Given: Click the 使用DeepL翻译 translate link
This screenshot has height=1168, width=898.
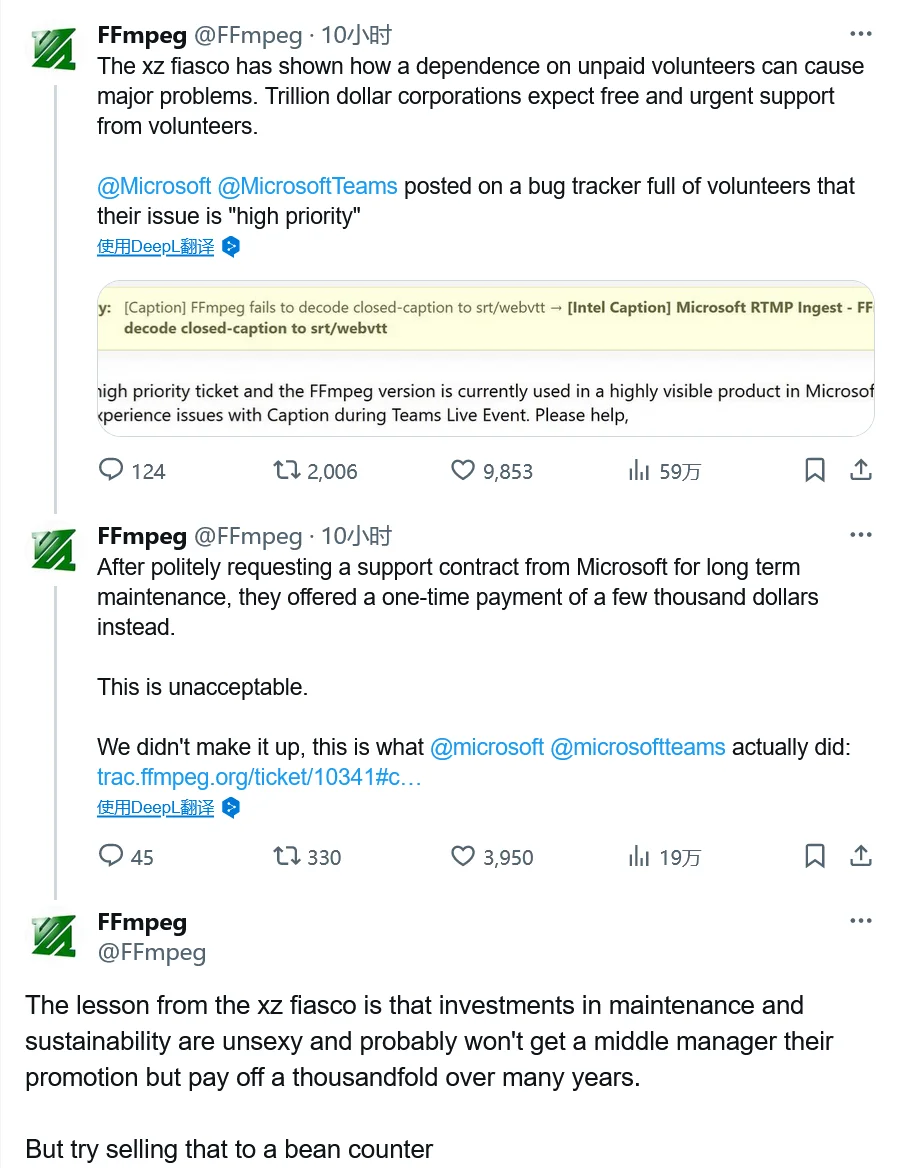Looking at the screenshot, I should click(155, 246).
